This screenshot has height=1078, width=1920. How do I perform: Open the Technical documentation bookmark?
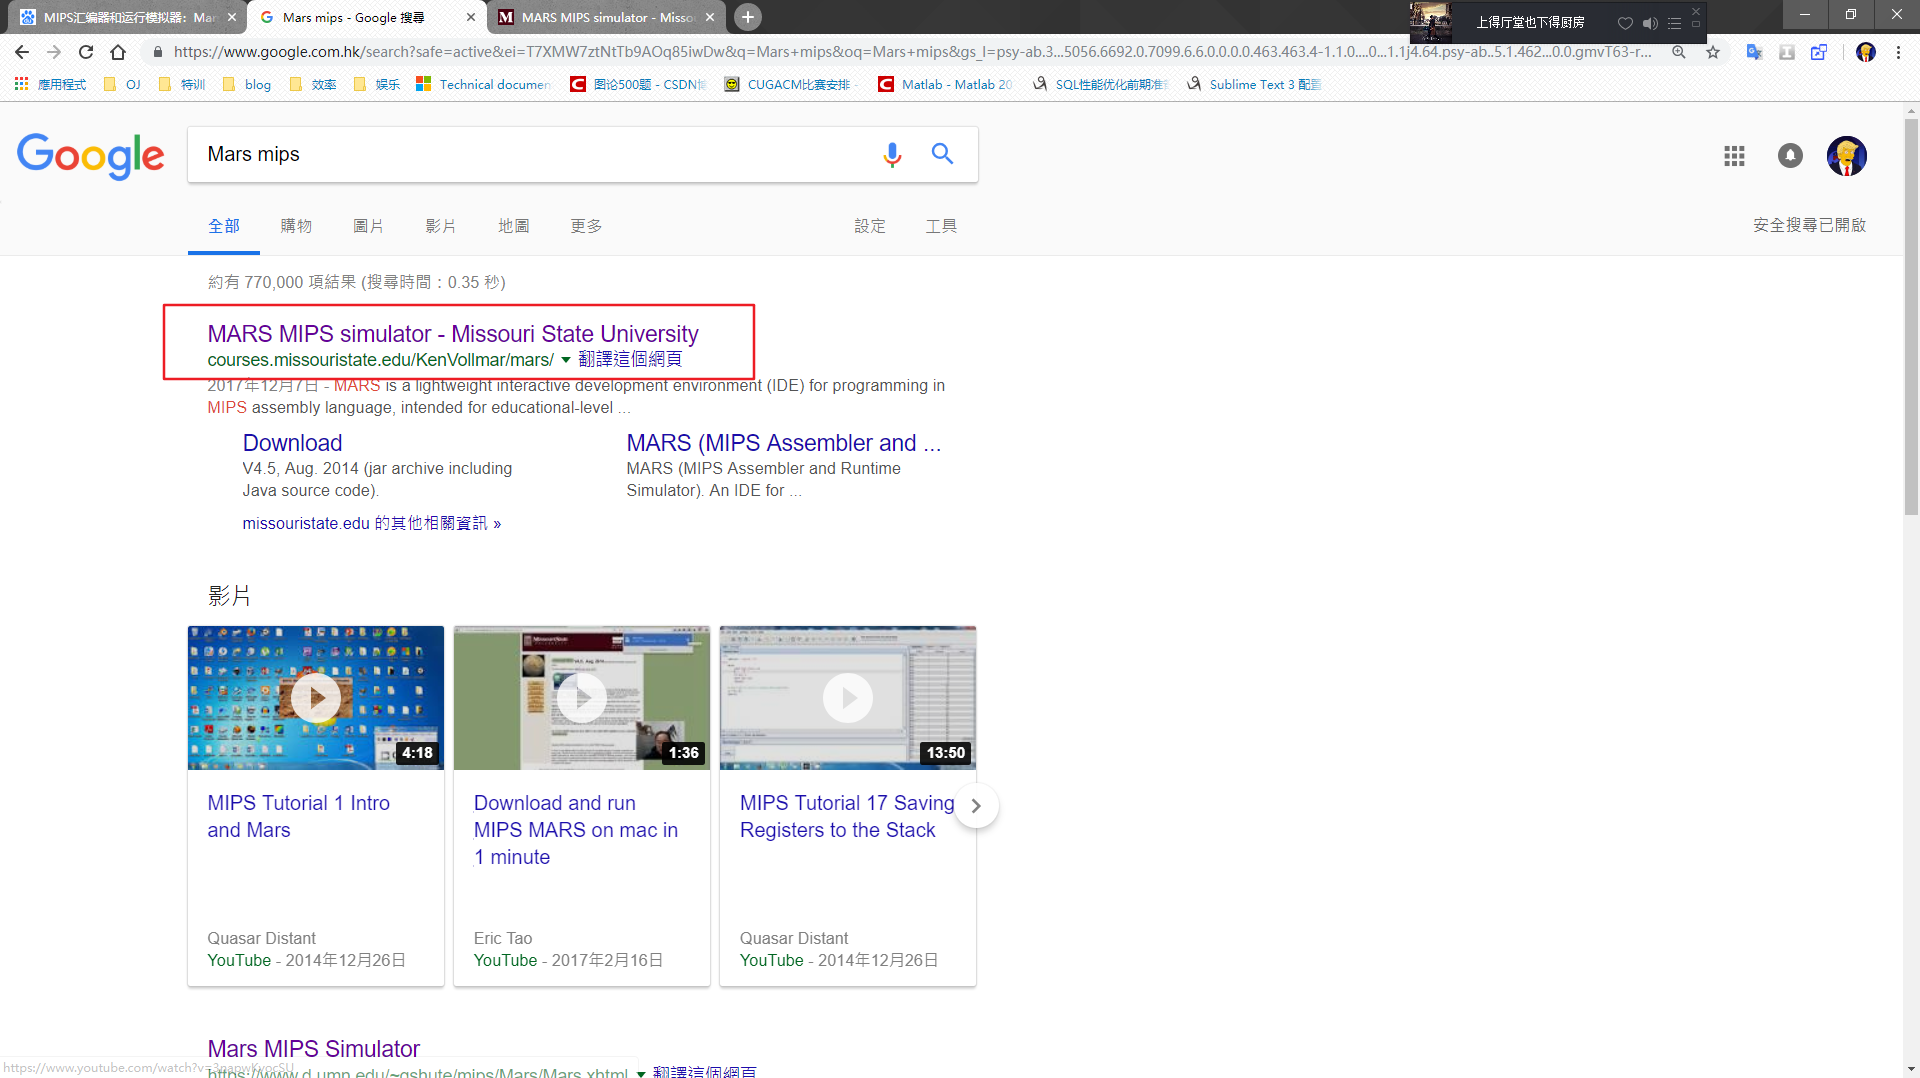[484, 85]
